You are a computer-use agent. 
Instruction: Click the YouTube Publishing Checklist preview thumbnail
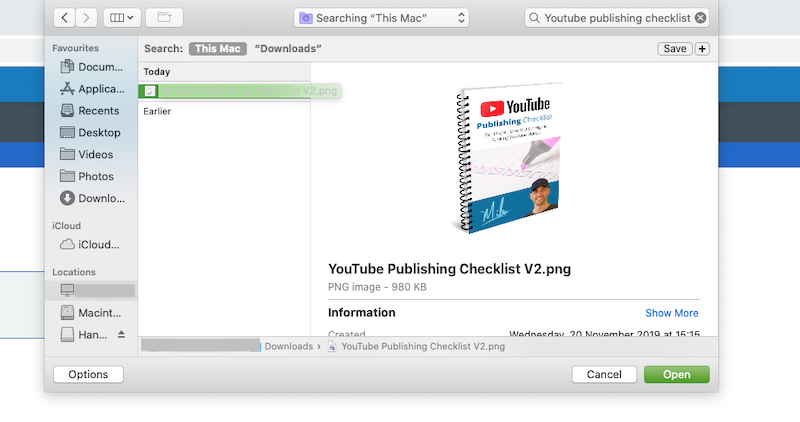(x=507, y=158)
